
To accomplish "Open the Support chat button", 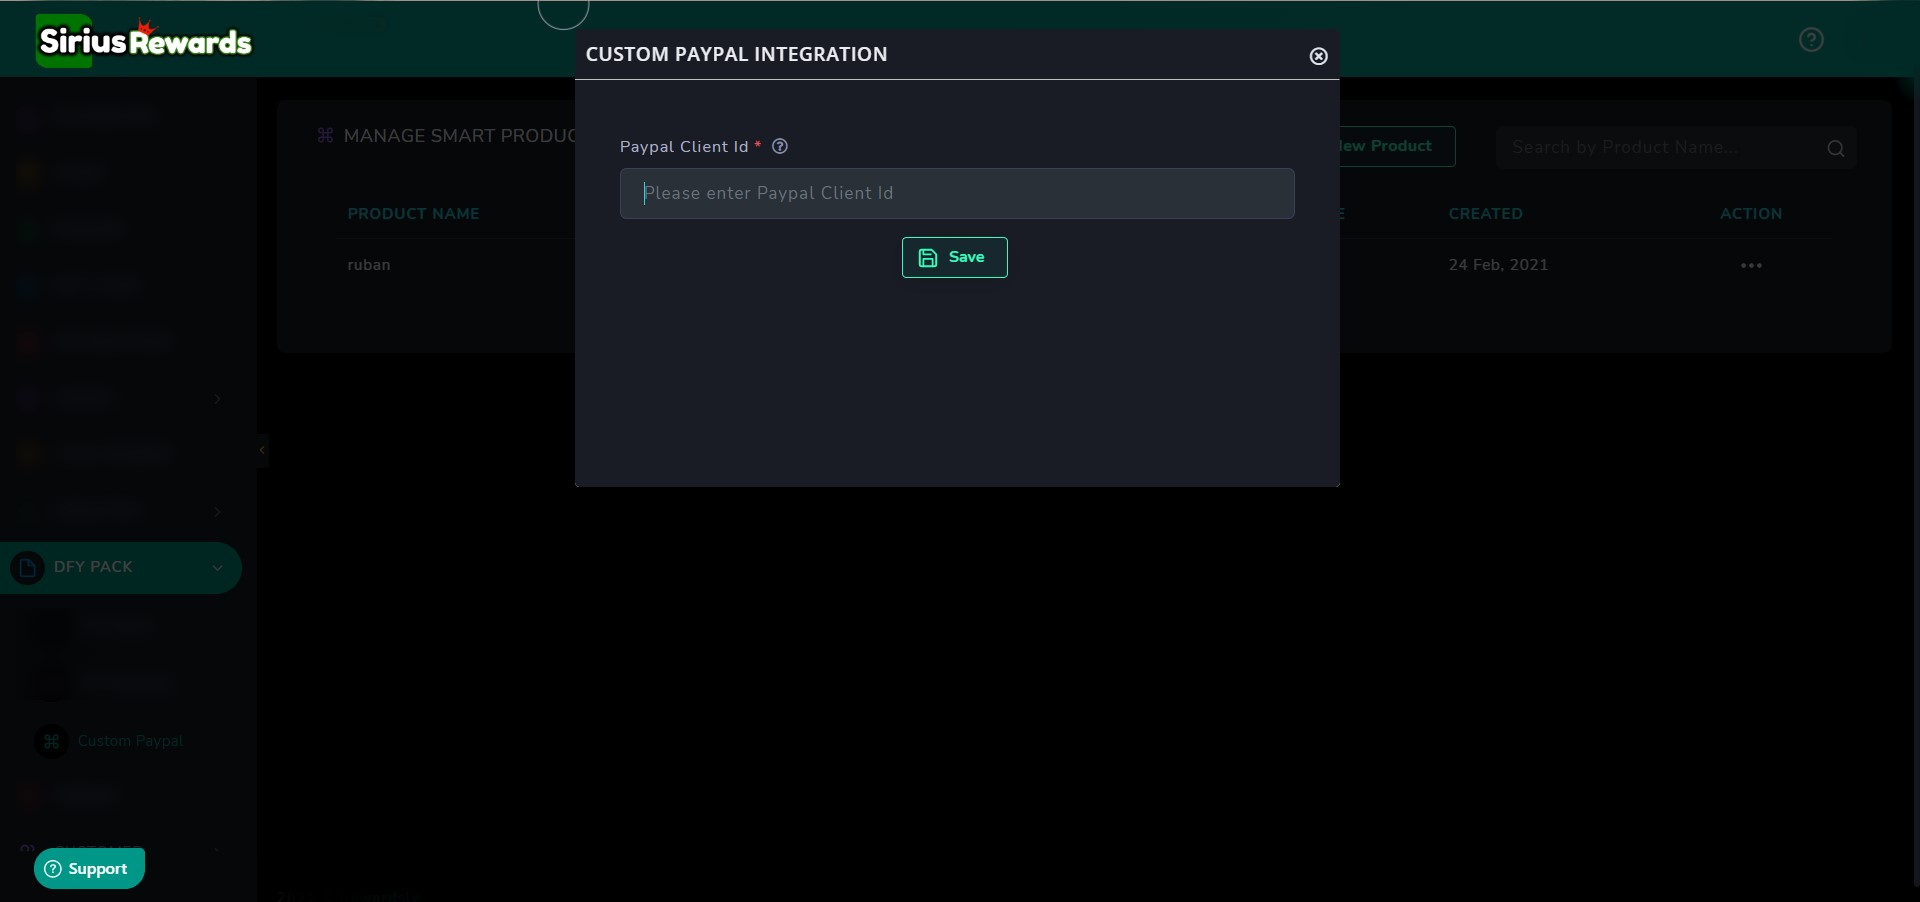I will 89,868.
